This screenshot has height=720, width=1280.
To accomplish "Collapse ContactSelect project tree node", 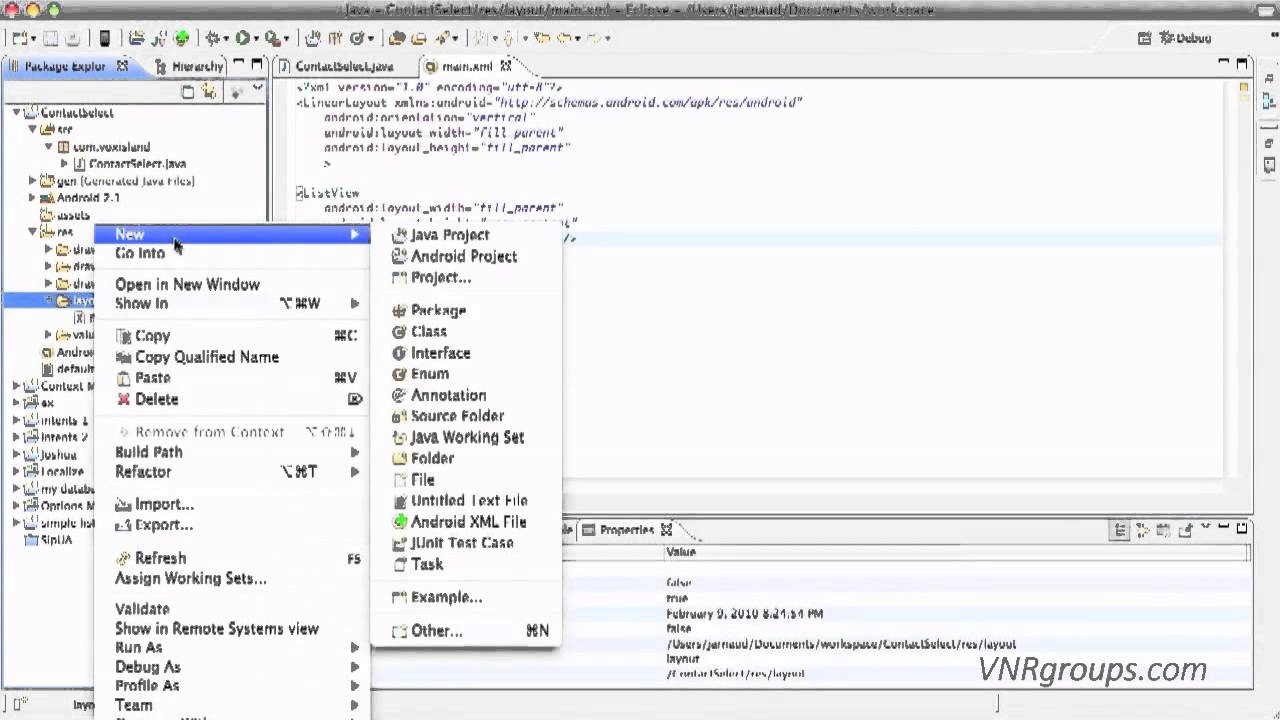I will click(16, 112).
